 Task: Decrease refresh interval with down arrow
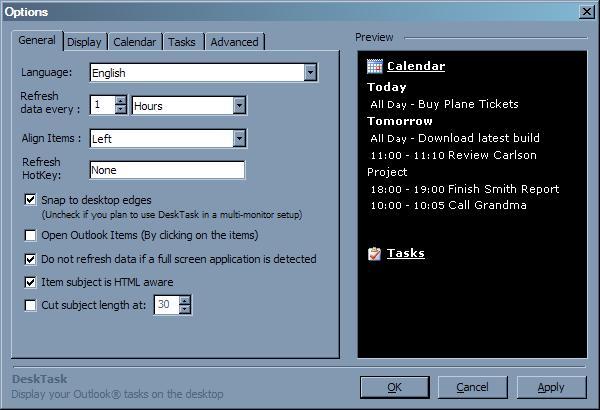[121, 109]
